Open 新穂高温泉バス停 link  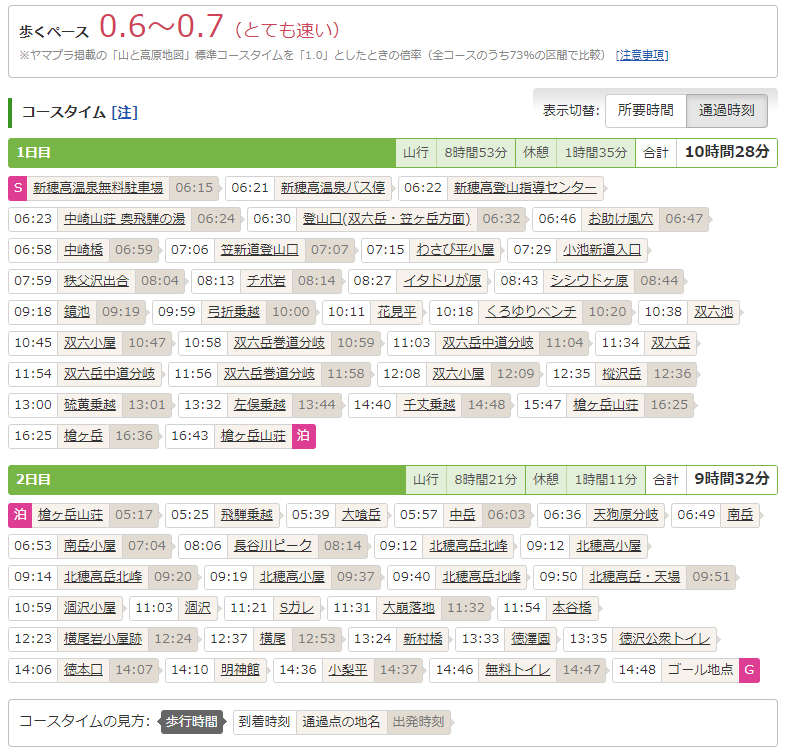tap(333, 188)
